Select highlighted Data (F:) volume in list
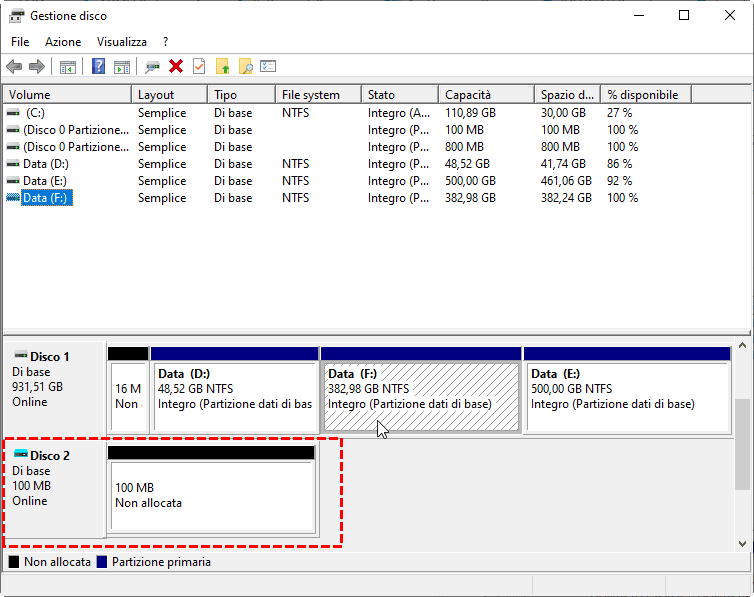The width and height of the screenshot is (754, 597). pyautogui.click(x=47, y=198)
